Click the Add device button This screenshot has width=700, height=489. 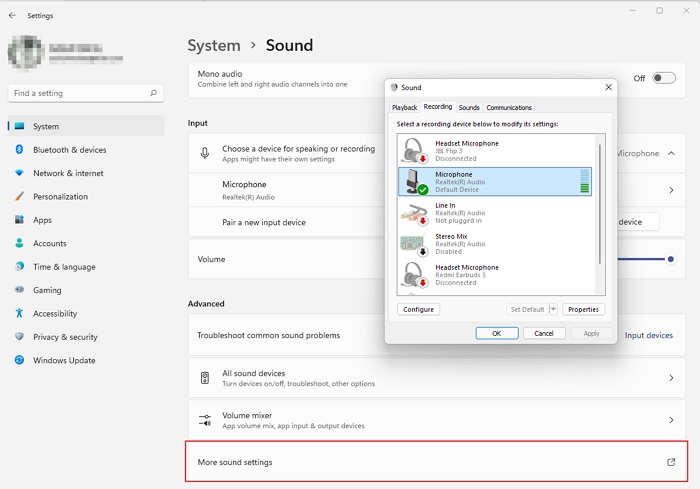638,222
